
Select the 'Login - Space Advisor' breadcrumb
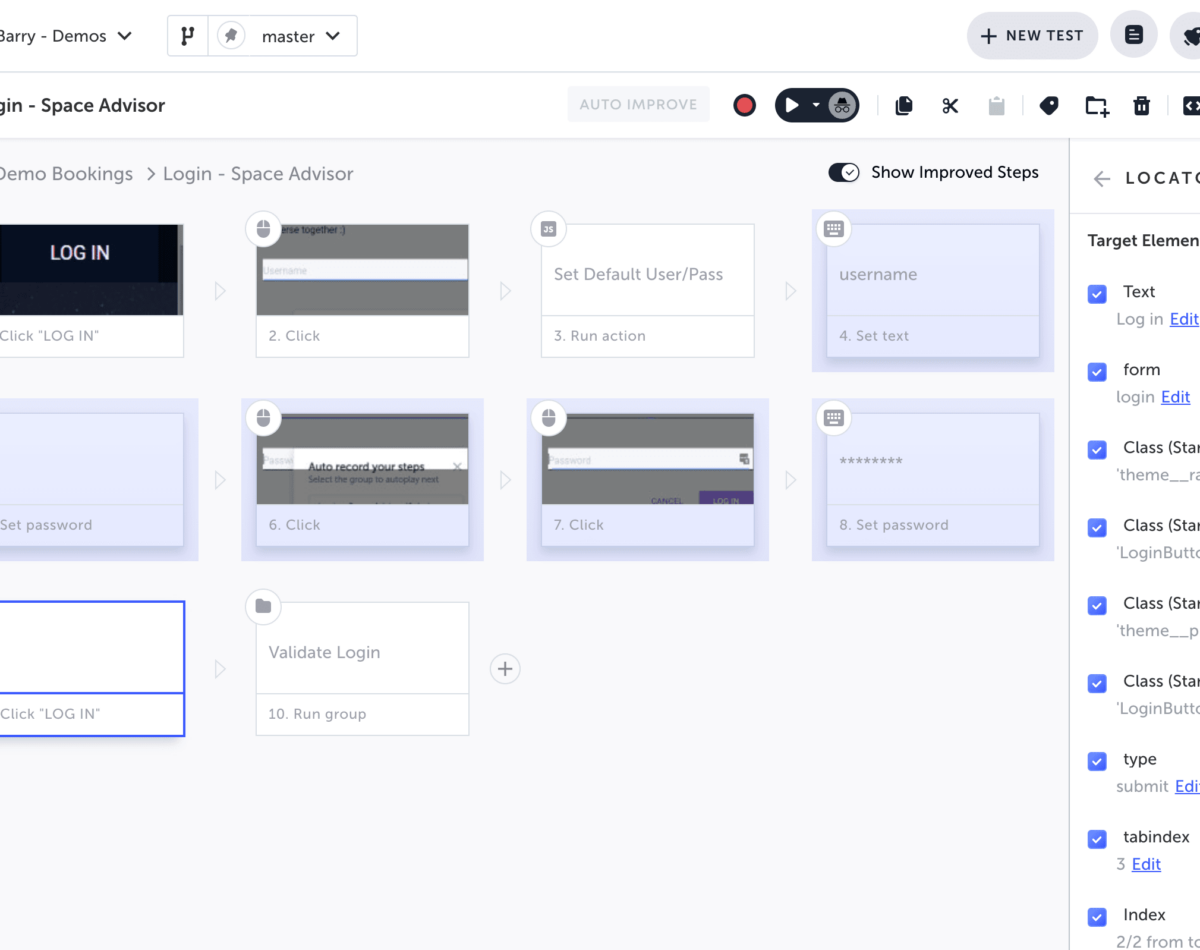(x=258, y=173)
